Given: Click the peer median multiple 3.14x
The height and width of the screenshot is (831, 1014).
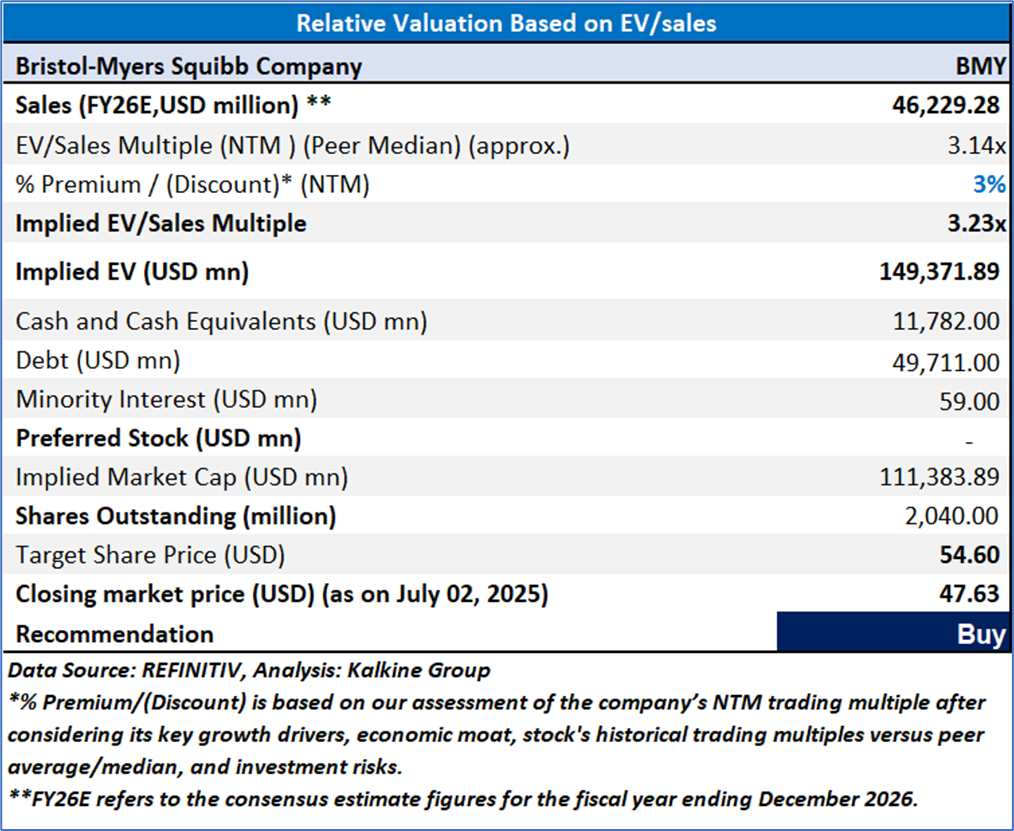Looking at the screenshot, I should pos(976,145).
